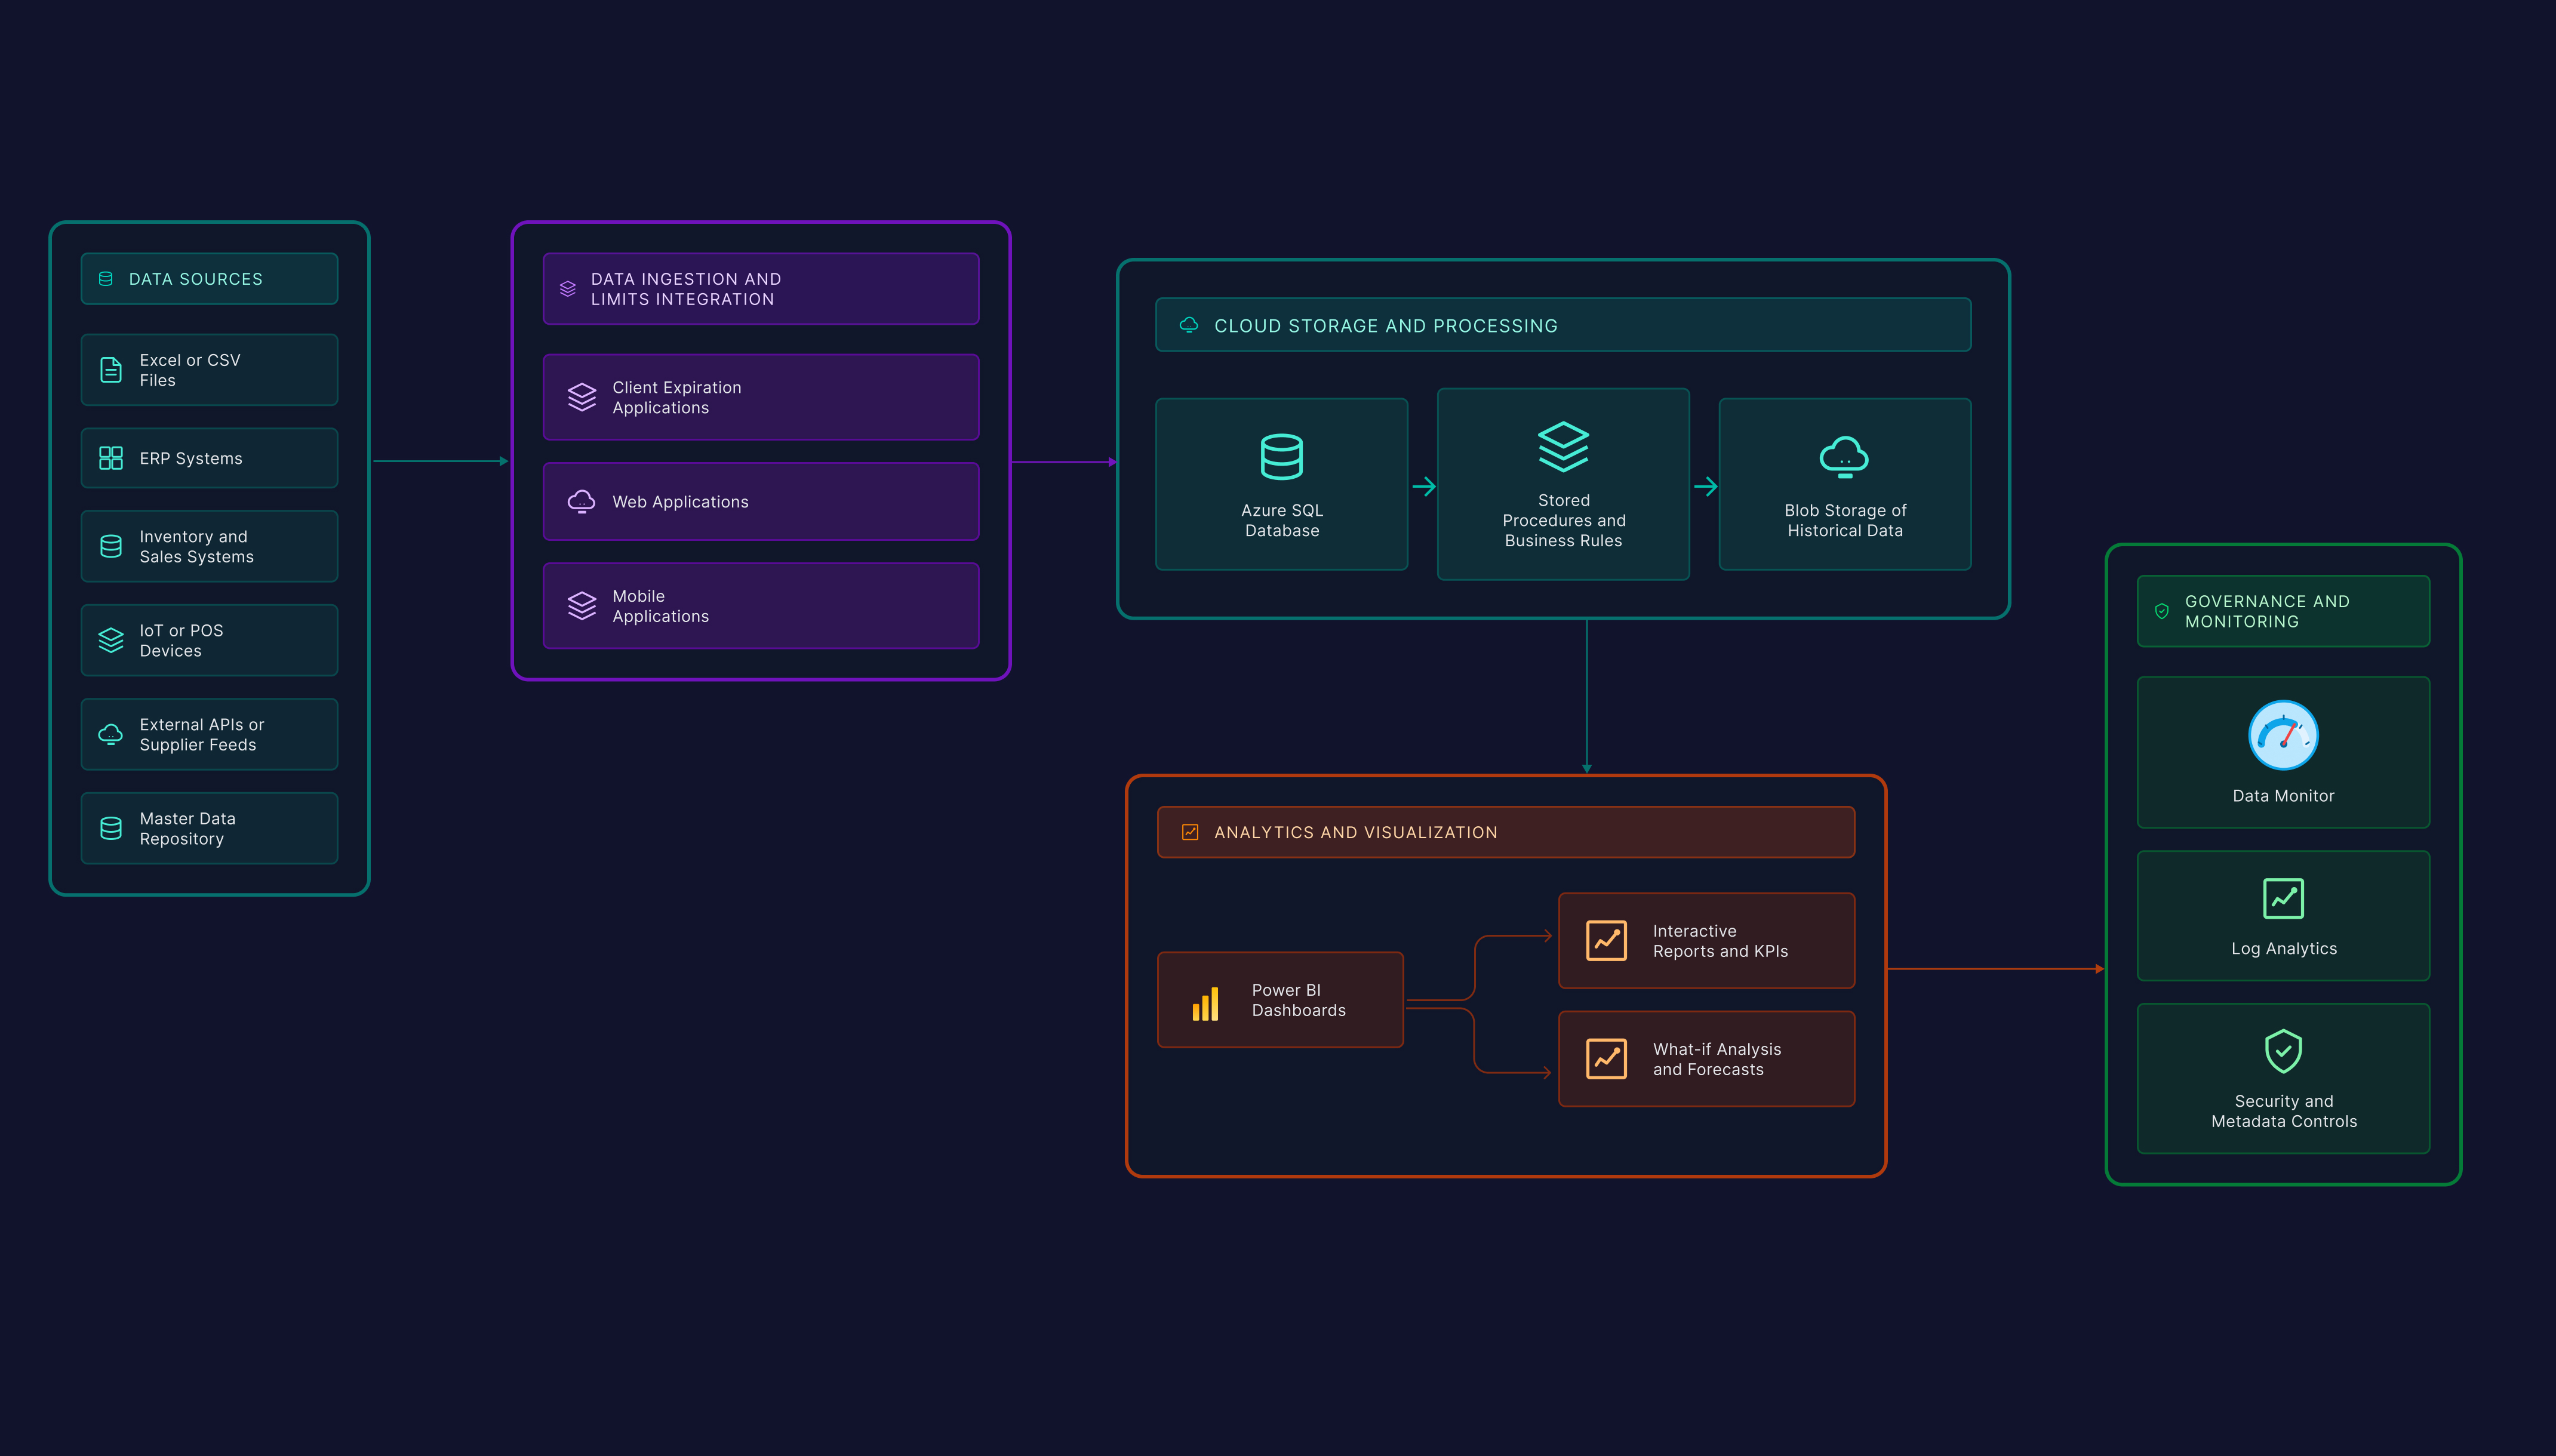Click the Log Analytics chart icon
The image size is (2556, 1456).
(2283, 898)
